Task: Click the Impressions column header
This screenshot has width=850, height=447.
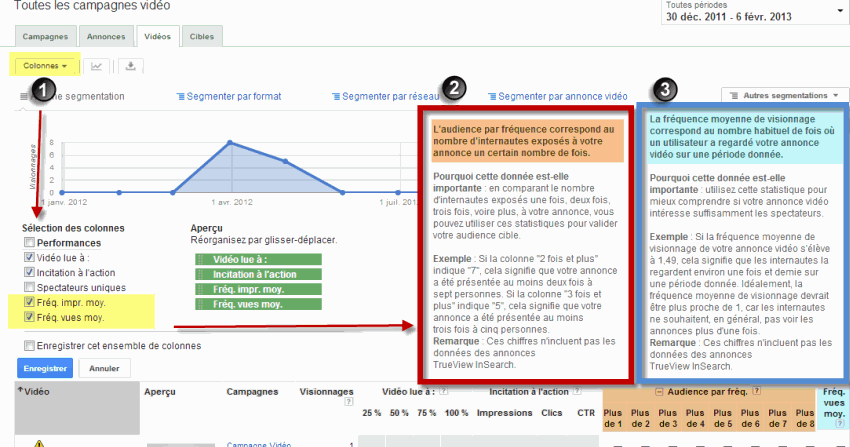Action: coord(504,413)
